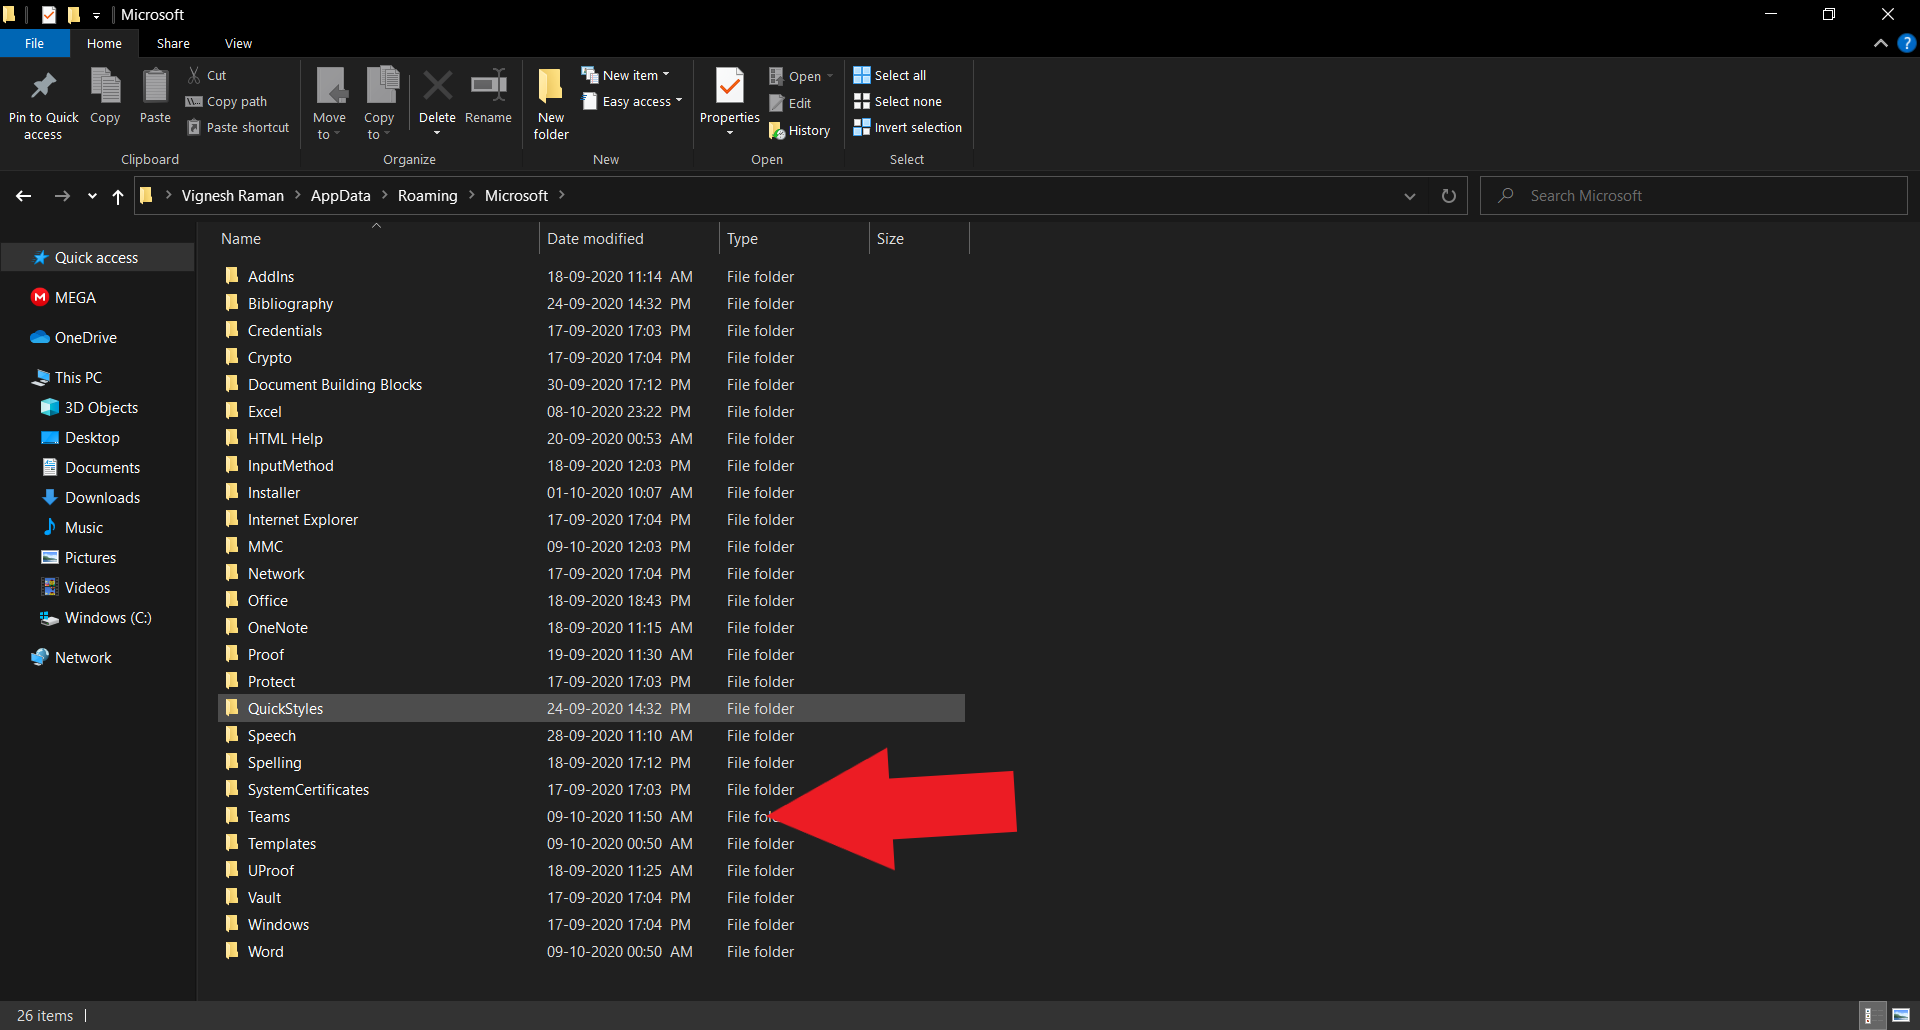Open the File tab
1920x1030 pixels.
[34, 43]
